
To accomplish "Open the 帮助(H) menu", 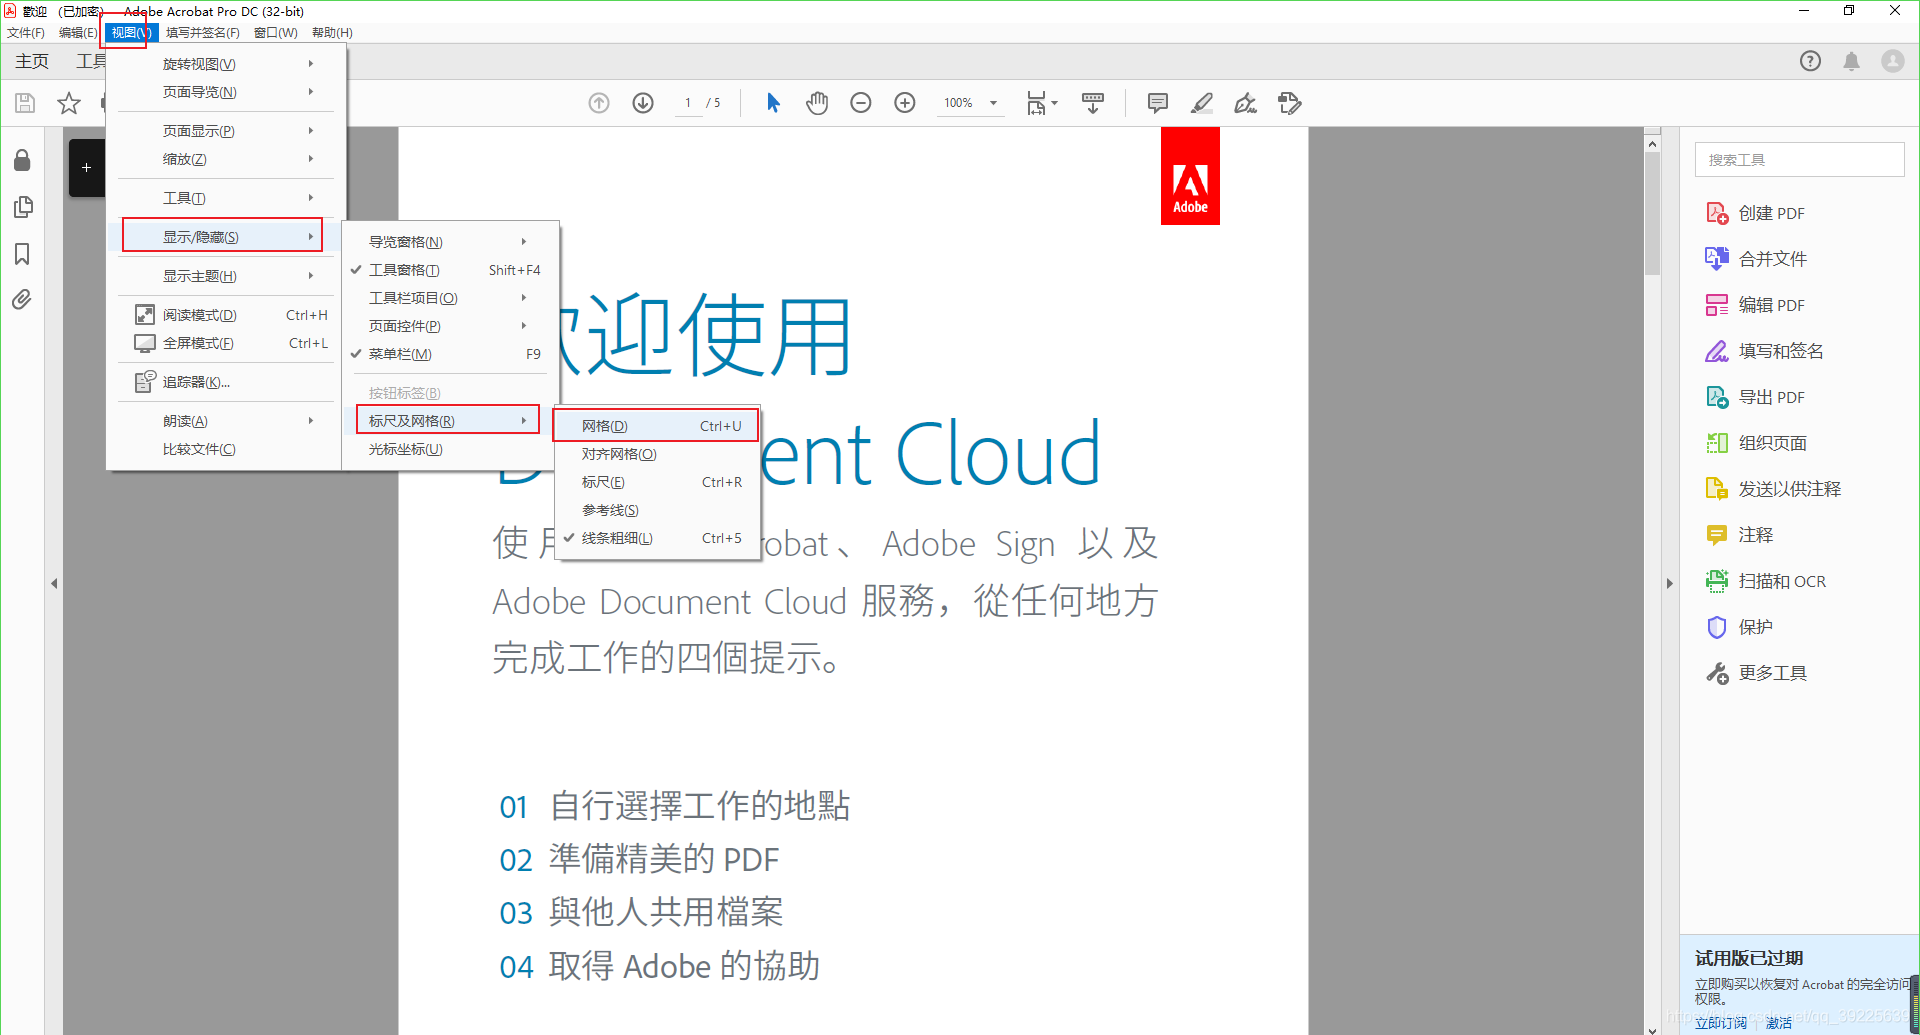I will point(332,33).
